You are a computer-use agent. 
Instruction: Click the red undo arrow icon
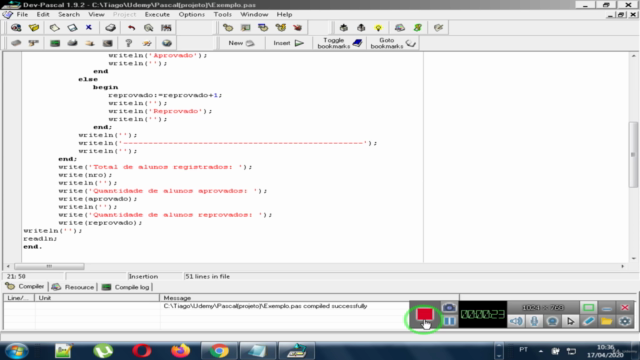click(131, 28)
